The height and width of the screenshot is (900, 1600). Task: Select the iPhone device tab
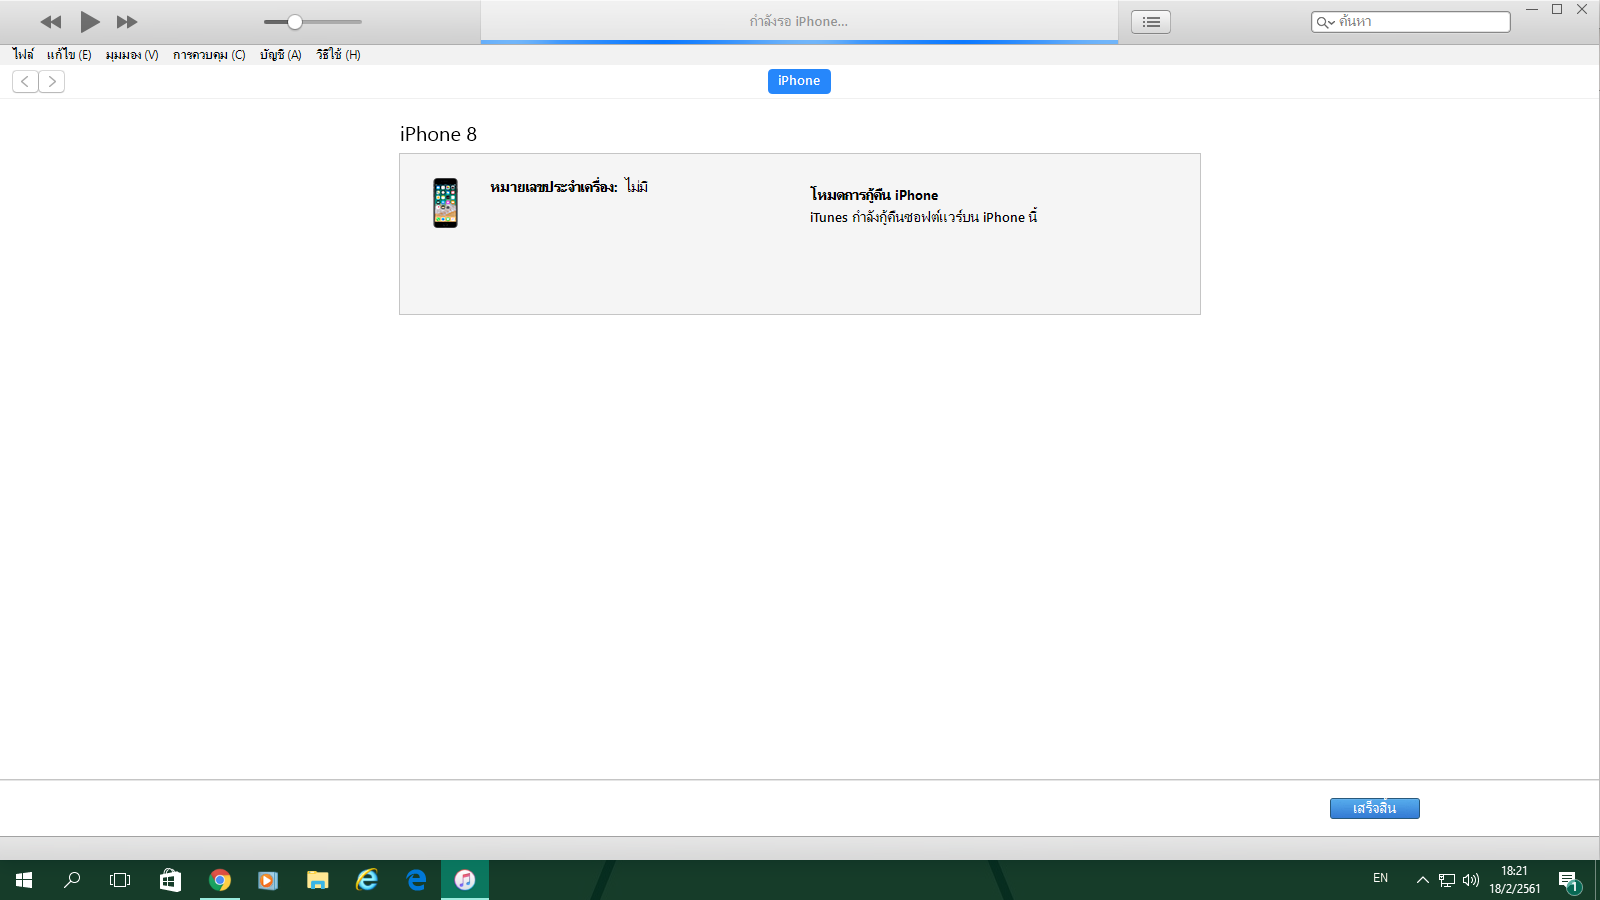(799, 81)
